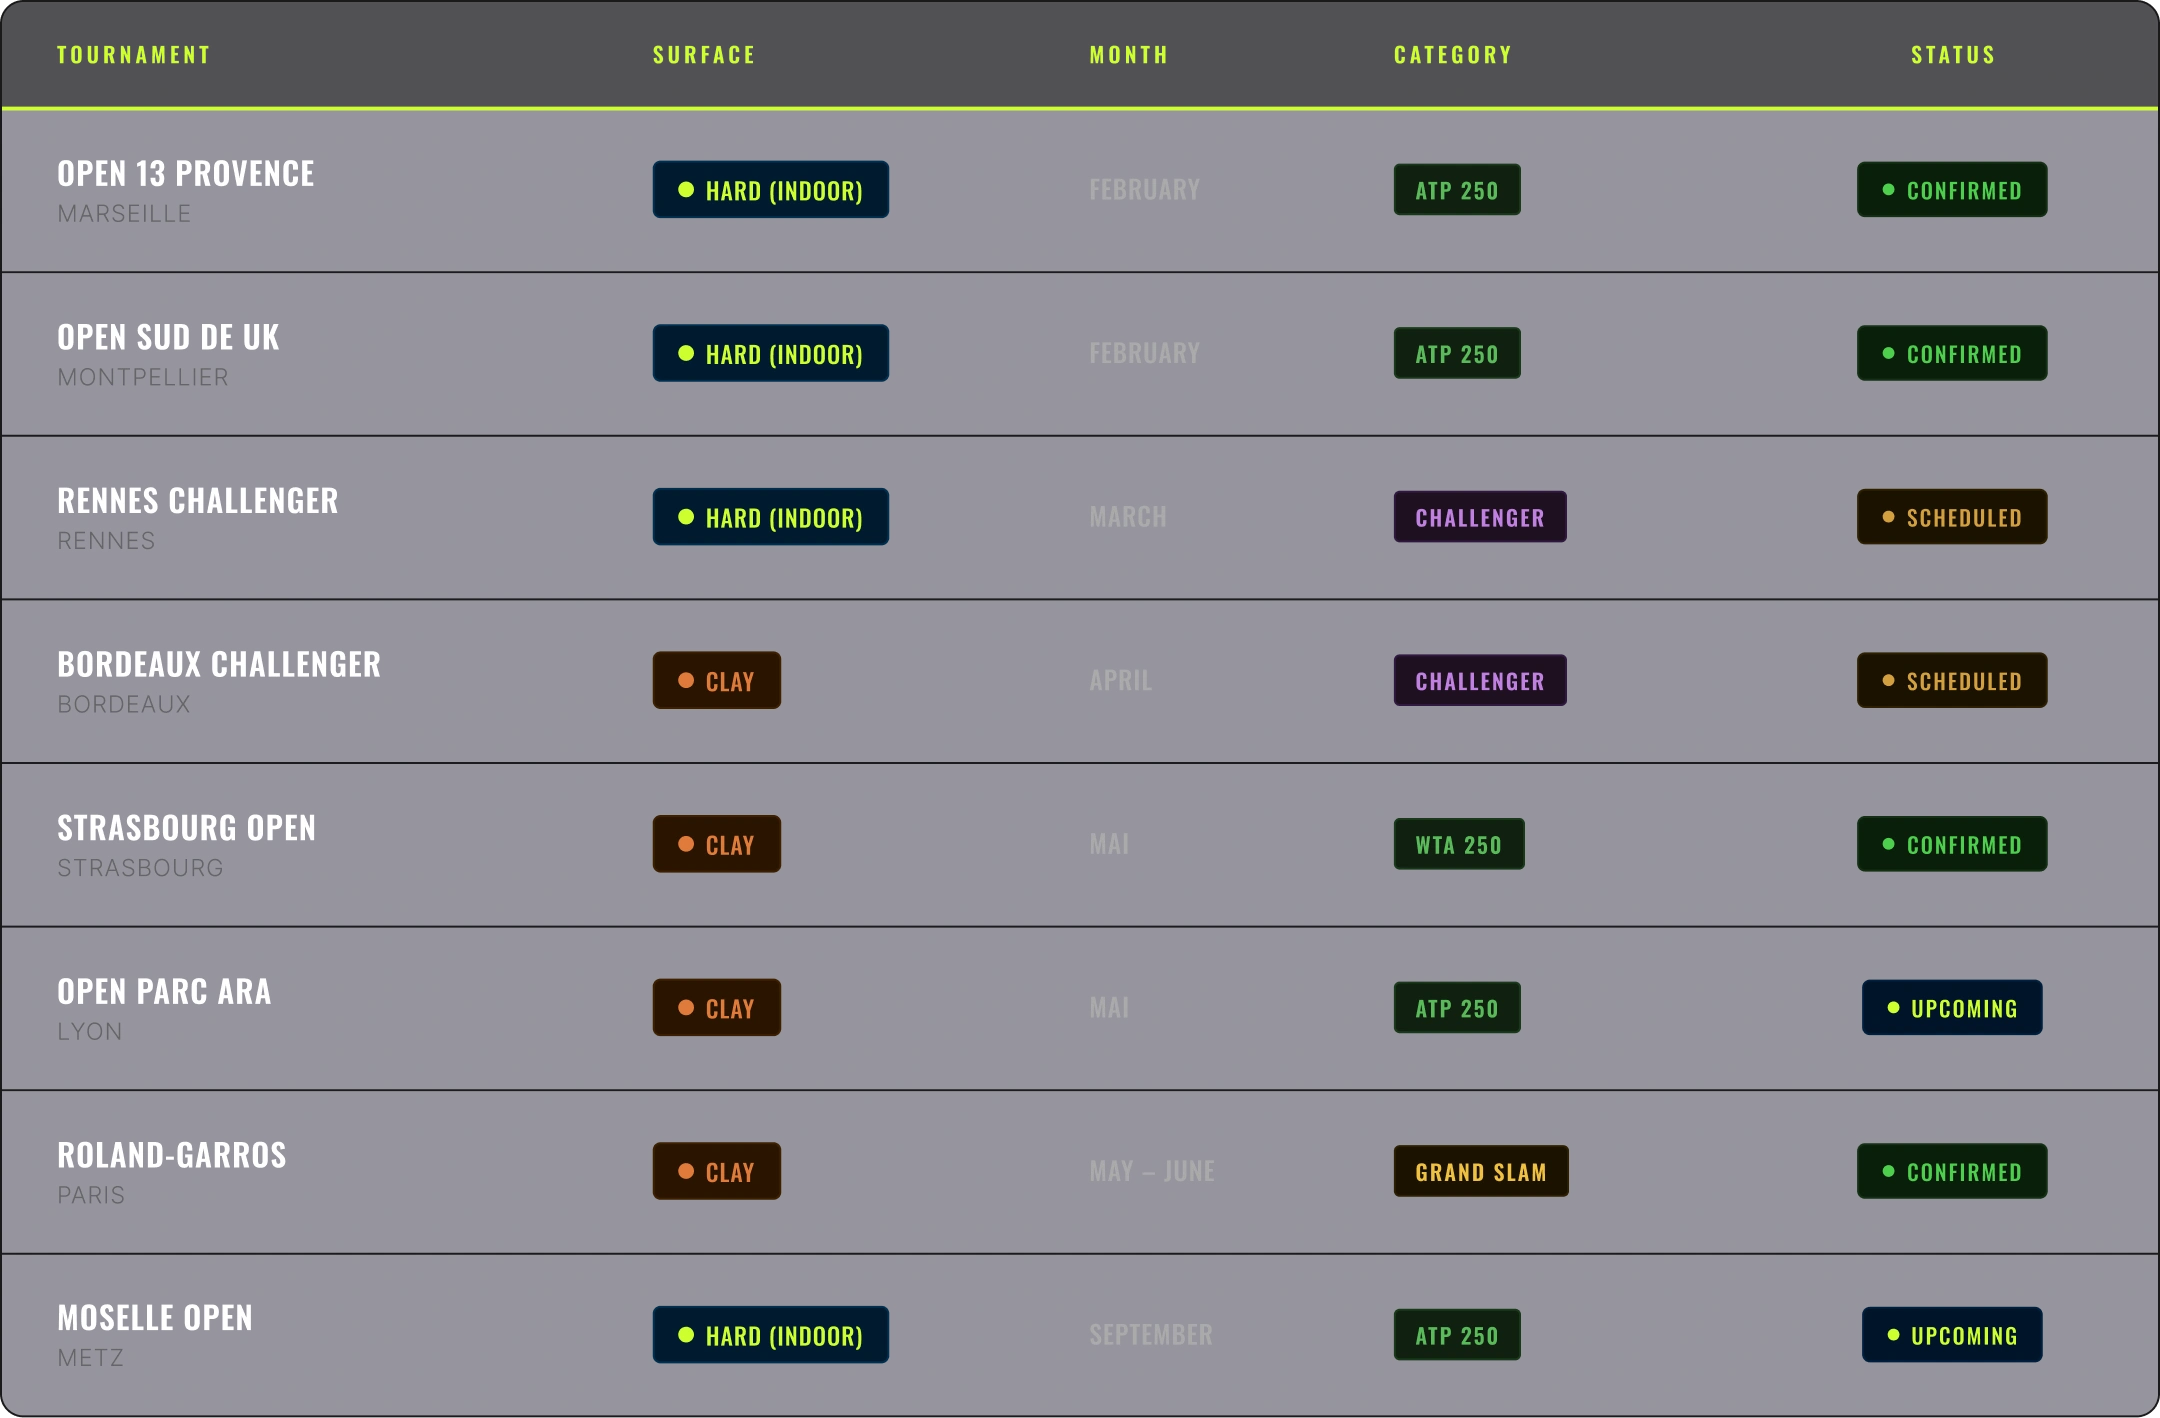Click BORDEAUX city subtitle under Bordeaux Challenger
Viewport: 2160px width, 1418px height.
click(124, 705)
